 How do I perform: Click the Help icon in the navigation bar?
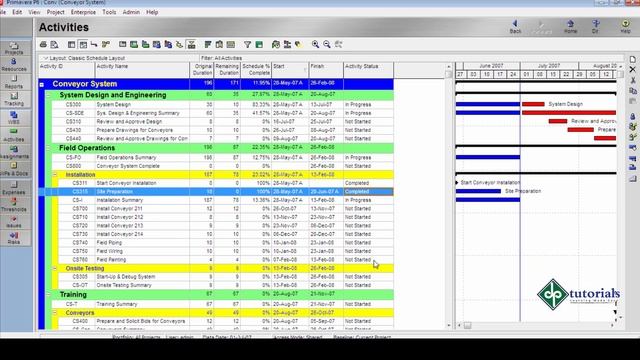625,27
